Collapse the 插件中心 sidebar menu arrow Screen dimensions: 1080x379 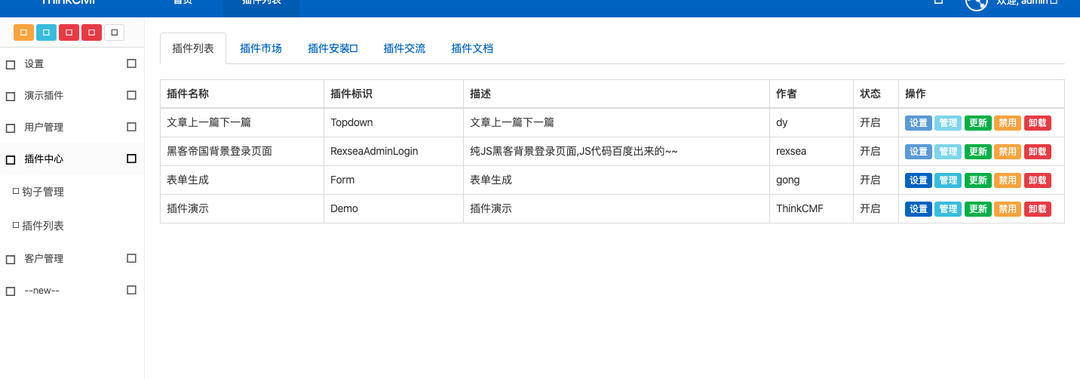(x=132, y=158)
